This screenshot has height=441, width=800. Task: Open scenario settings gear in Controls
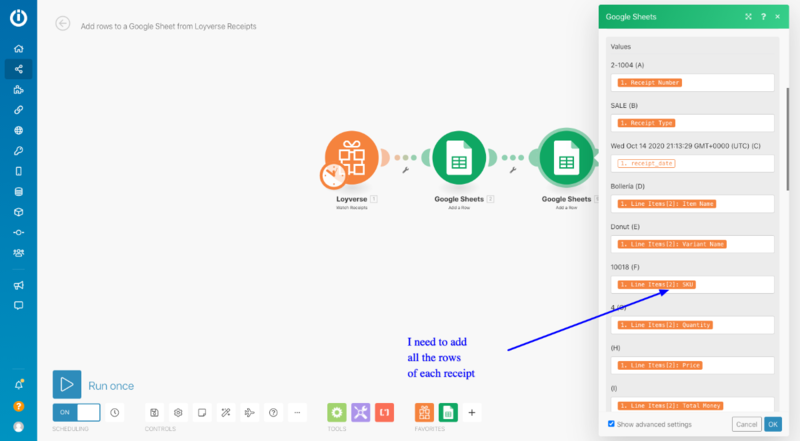(178, 412)
